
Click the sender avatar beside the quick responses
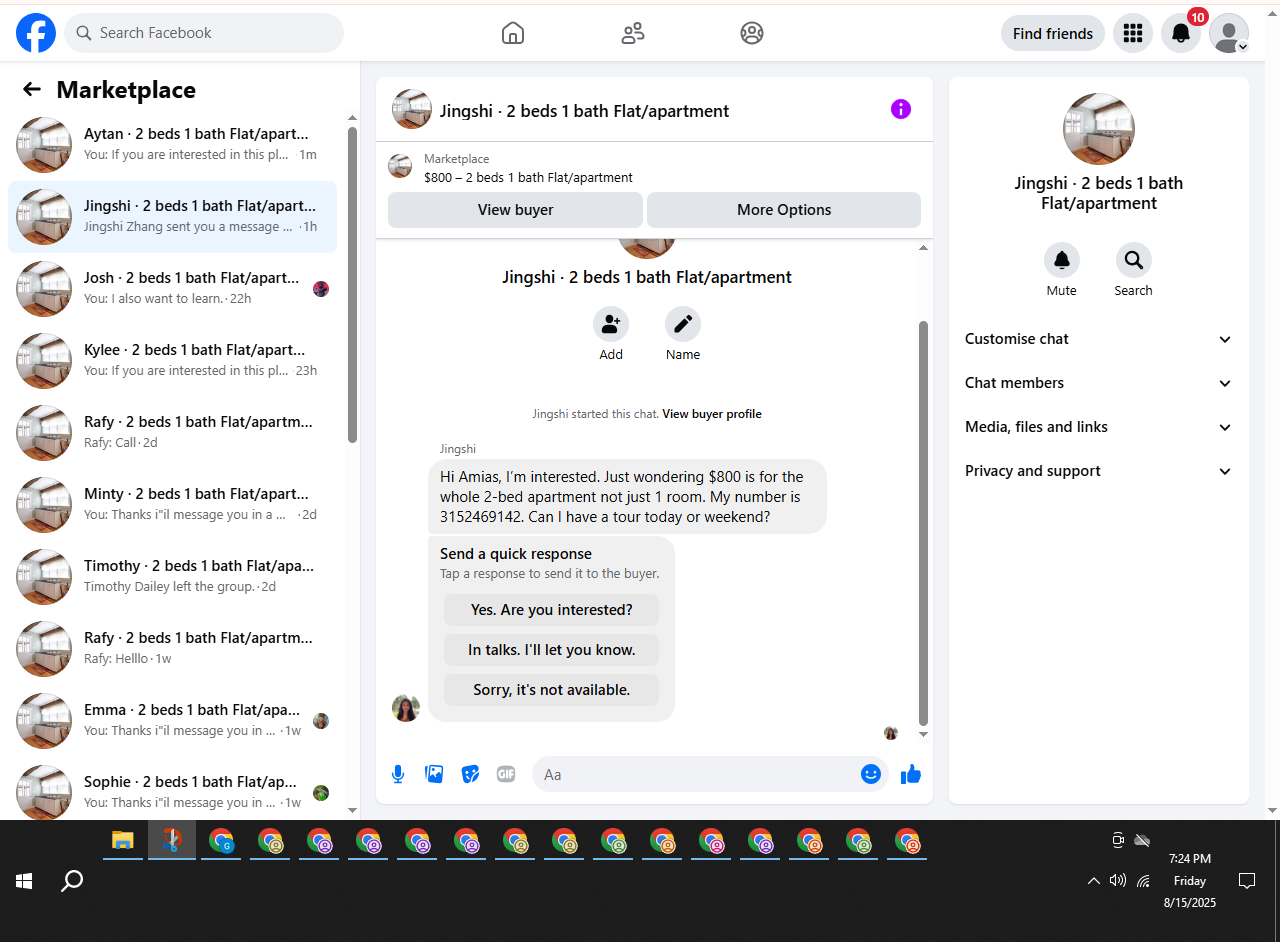tap(406, 708)
